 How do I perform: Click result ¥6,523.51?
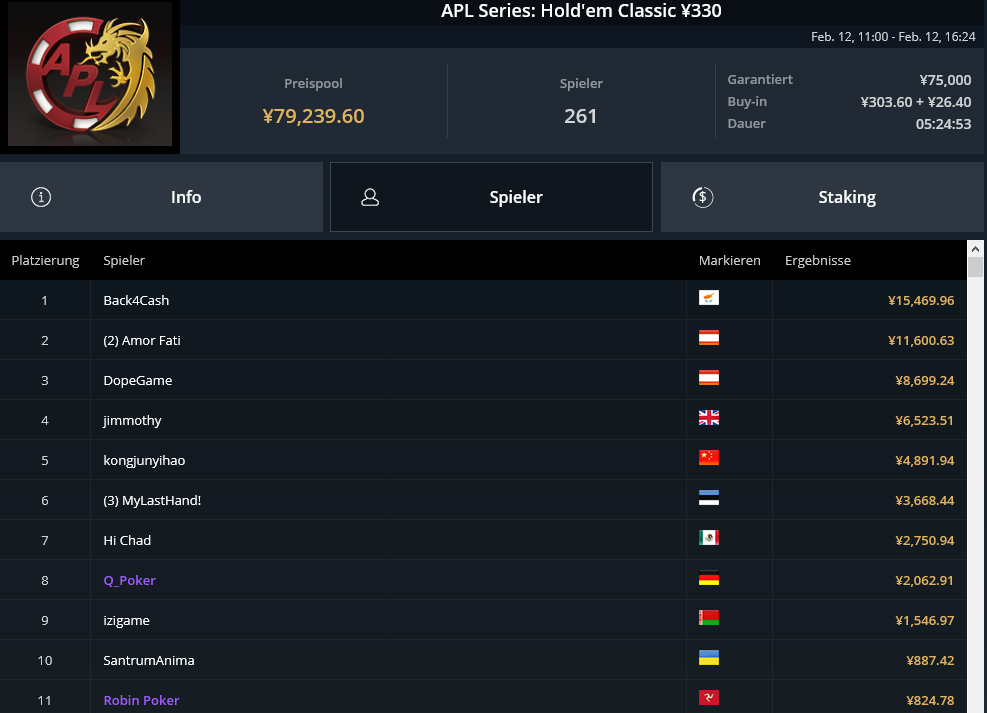tap(925, 420)
